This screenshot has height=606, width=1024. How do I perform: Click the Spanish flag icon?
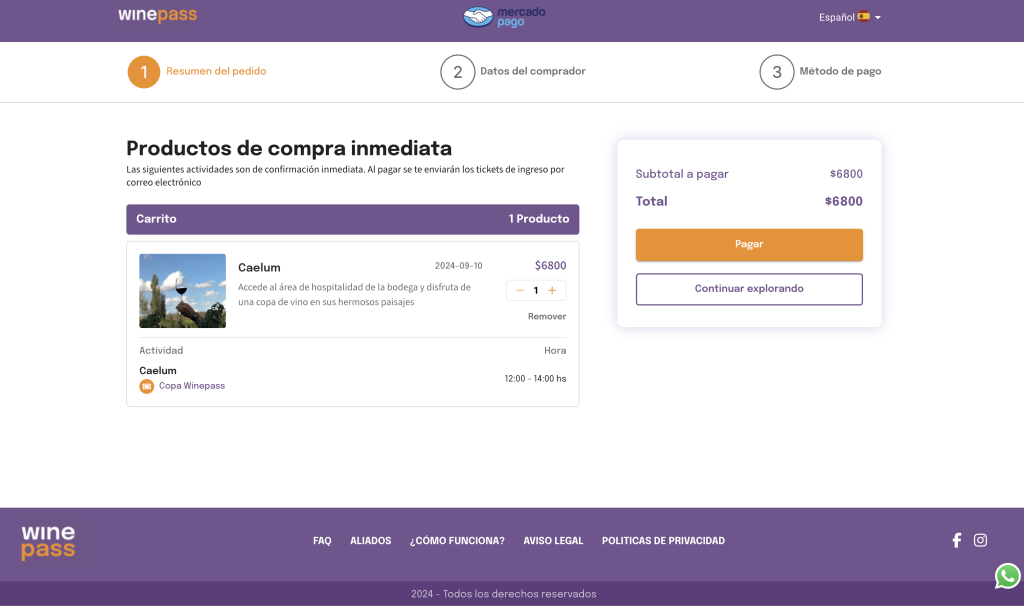[x=863, y=17]
